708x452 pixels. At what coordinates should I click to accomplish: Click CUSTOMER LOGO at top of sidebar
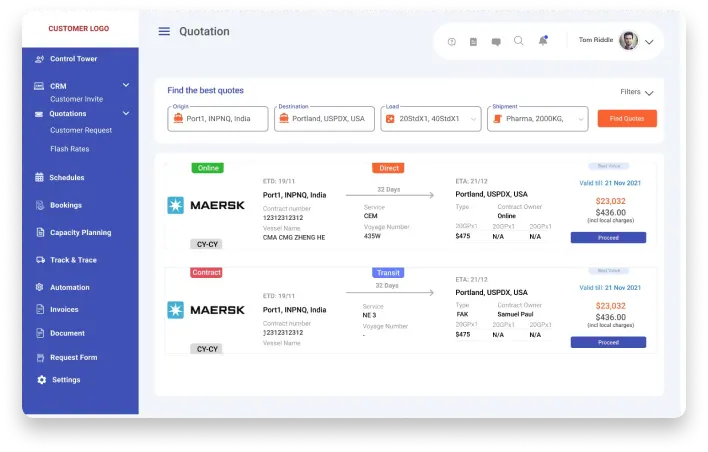point(79,28)
